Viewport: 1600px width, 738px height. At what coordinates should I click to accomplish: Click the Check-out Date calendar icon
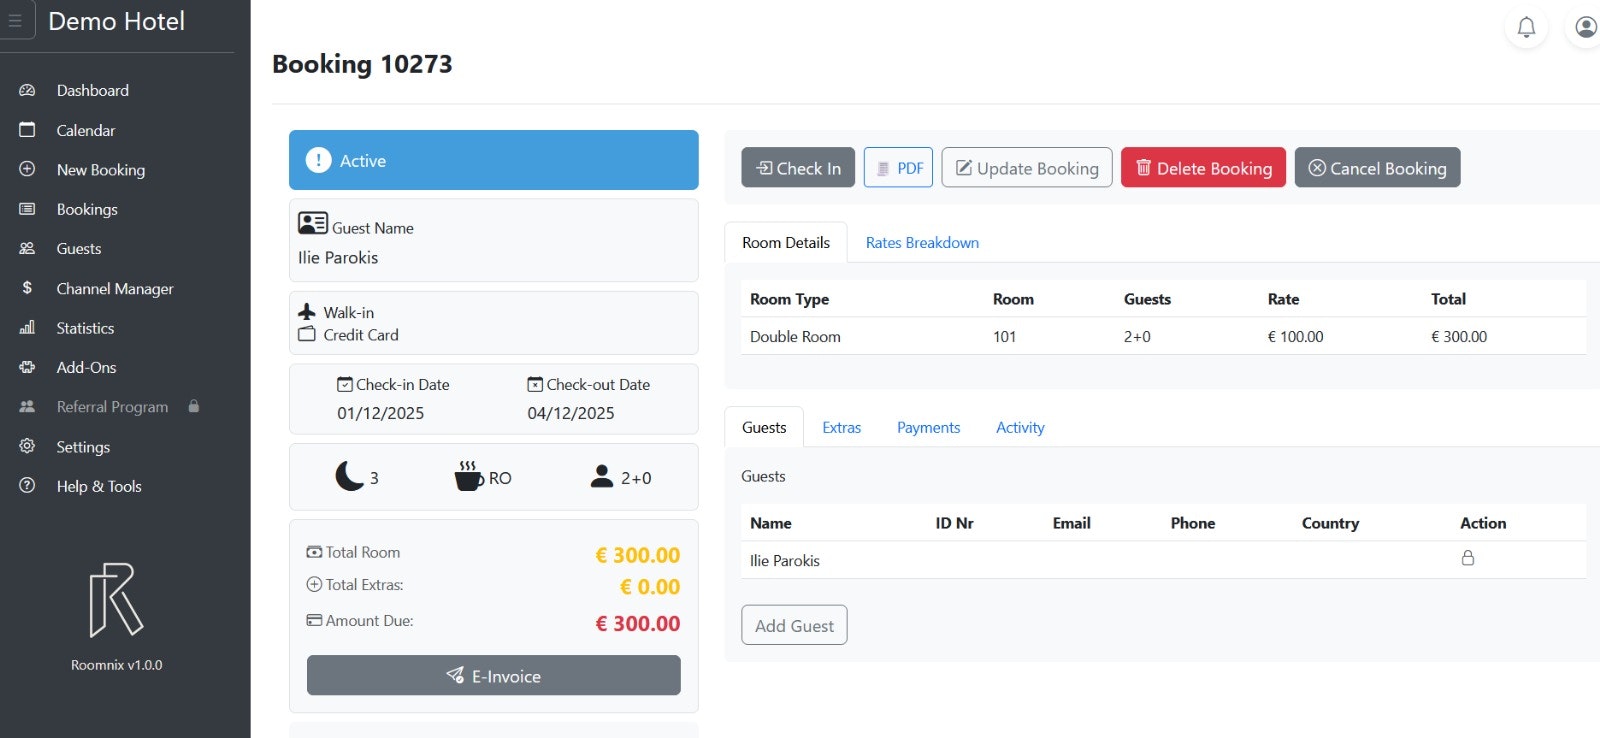click(x=535, y=384)
